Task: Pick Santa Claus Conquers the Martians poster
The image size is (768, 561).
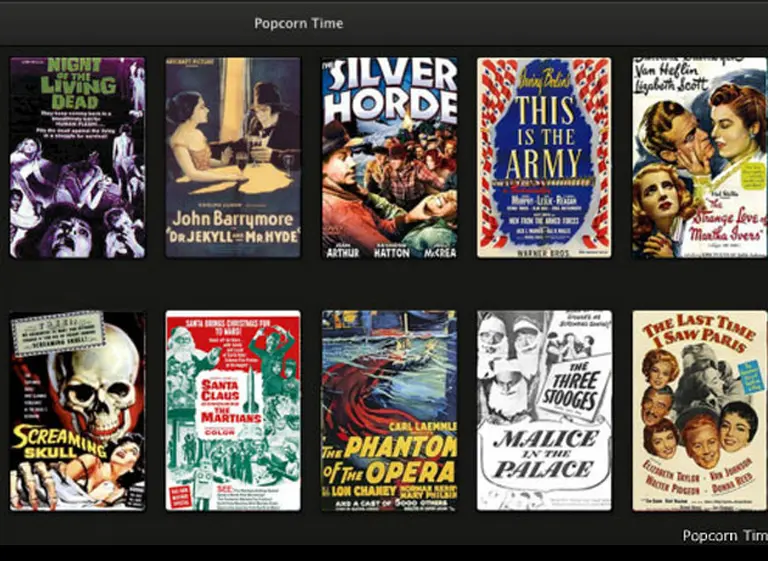Action: coord(232,411)
